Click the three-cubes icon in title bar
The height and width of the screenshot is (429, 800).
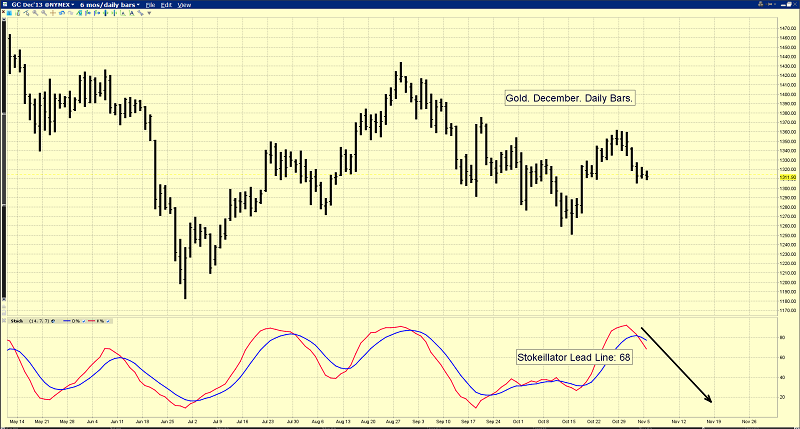click(761, 4)
